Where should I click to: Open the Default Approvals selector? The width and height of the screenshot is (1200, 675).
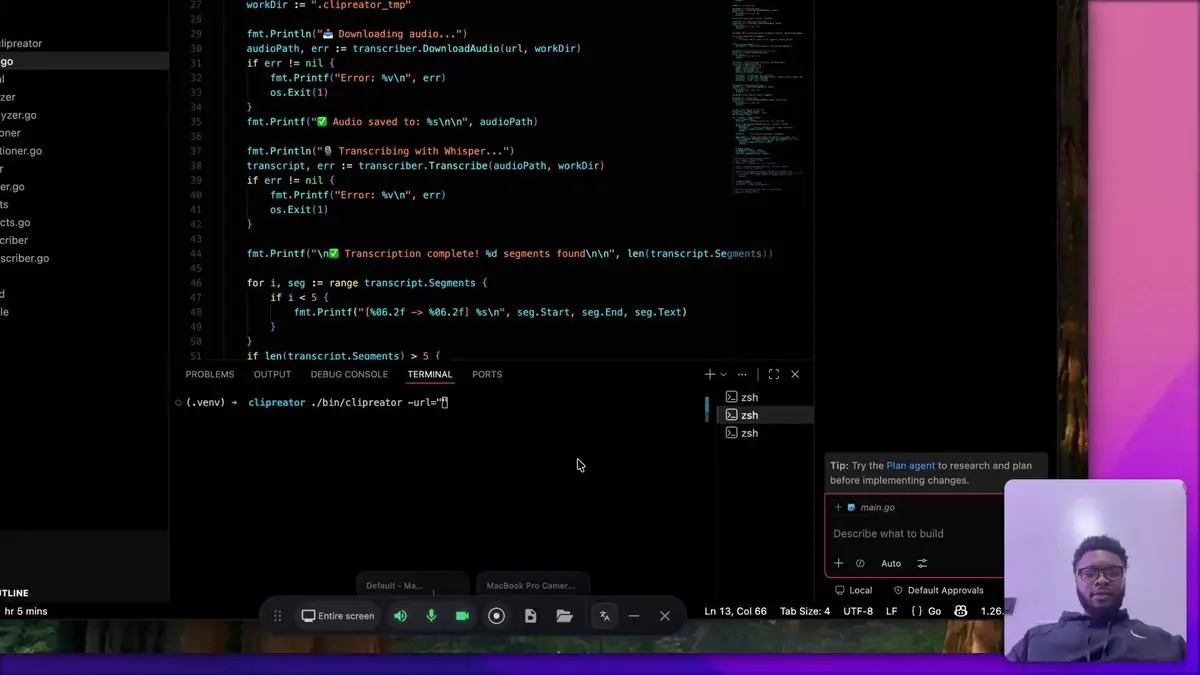click(x=938, y=591)
